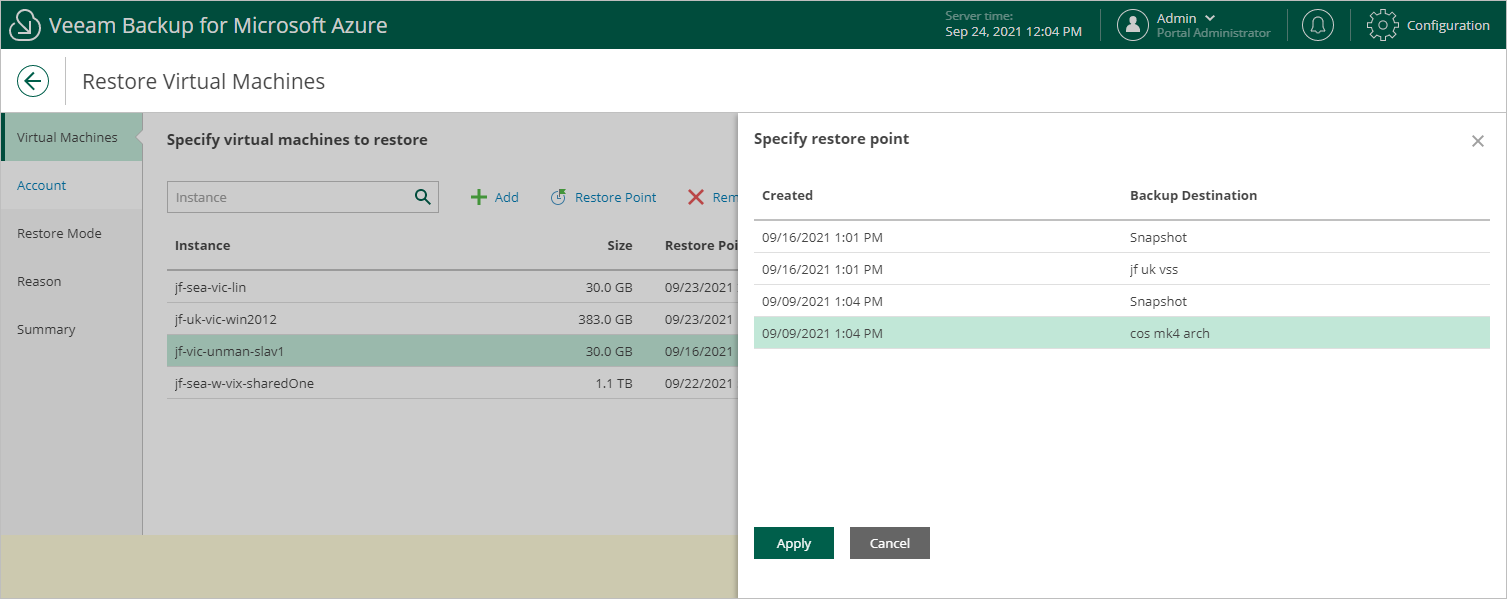Go back using the arrow icon
1507x599 pixels.
[33, 81]
